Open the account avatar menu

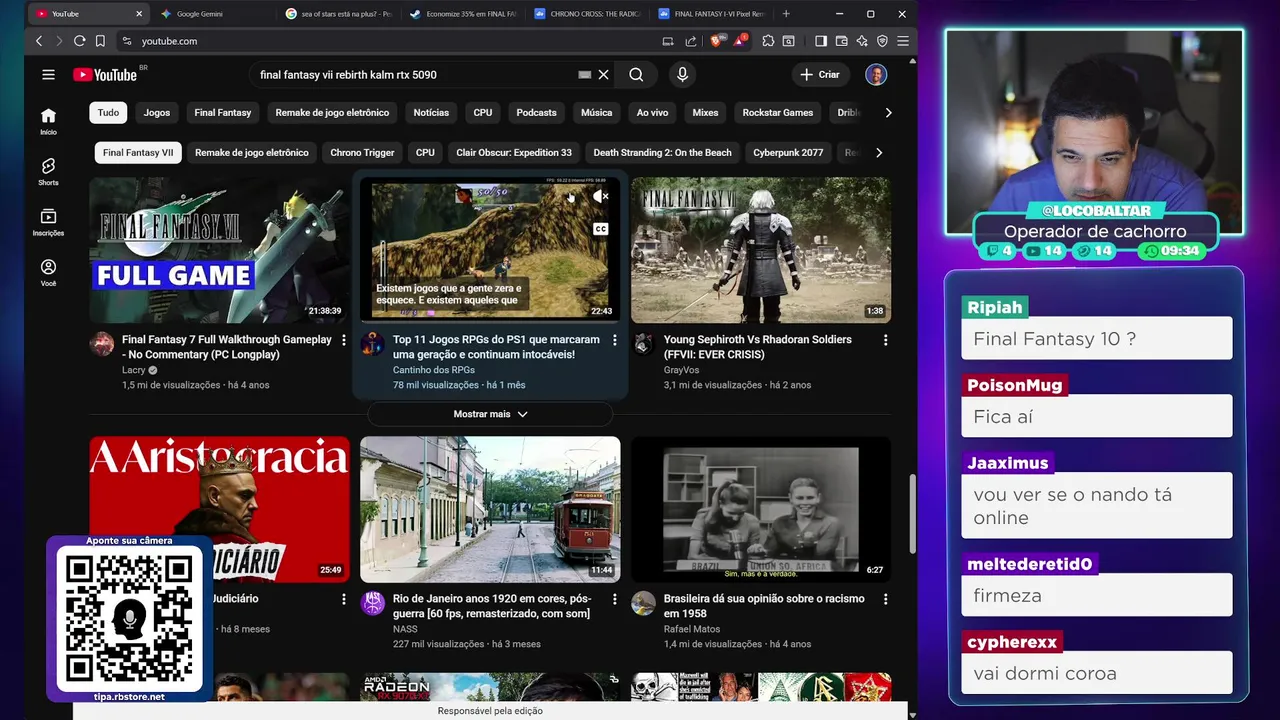pyautogui.click(x=876, y=75)
